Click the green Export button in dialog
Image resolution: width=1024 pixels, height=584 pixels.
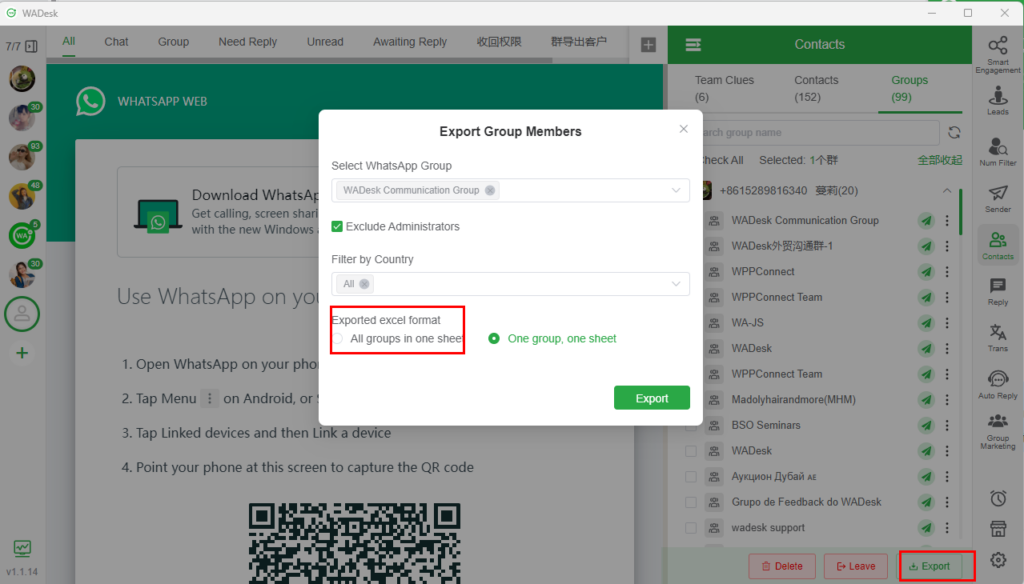tap(651, 398)
